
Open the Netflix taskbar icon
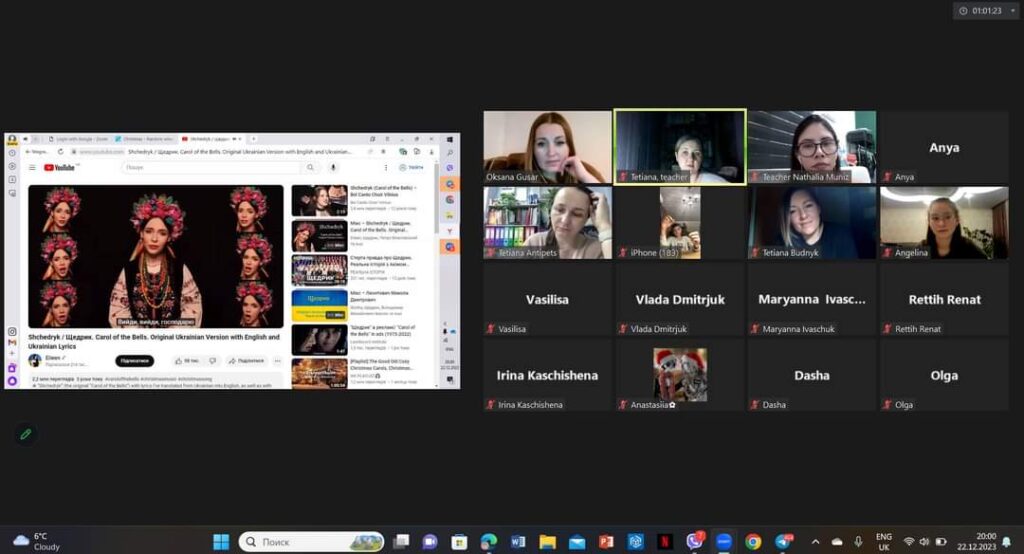pos(664,541)
